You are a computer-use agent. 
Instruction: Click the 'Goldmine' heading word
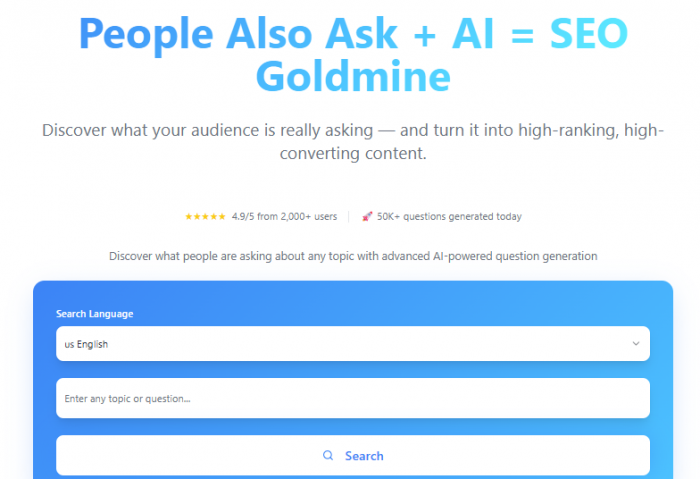point(352,76)
